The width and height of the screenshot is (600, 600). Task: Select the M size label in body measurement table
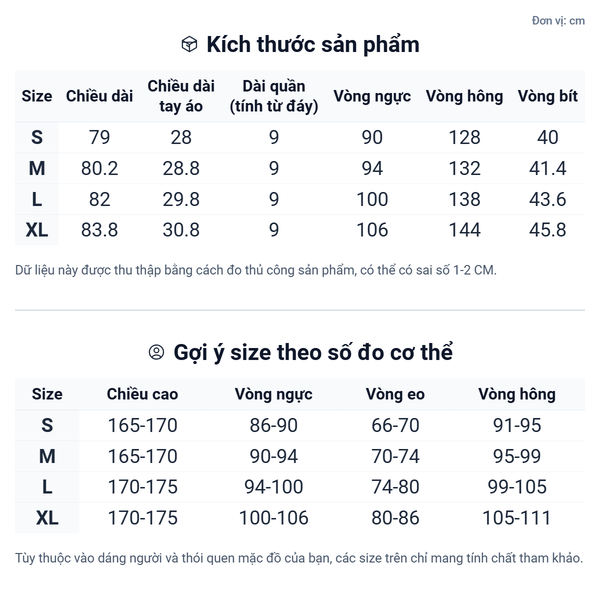(x=47, y=457)
